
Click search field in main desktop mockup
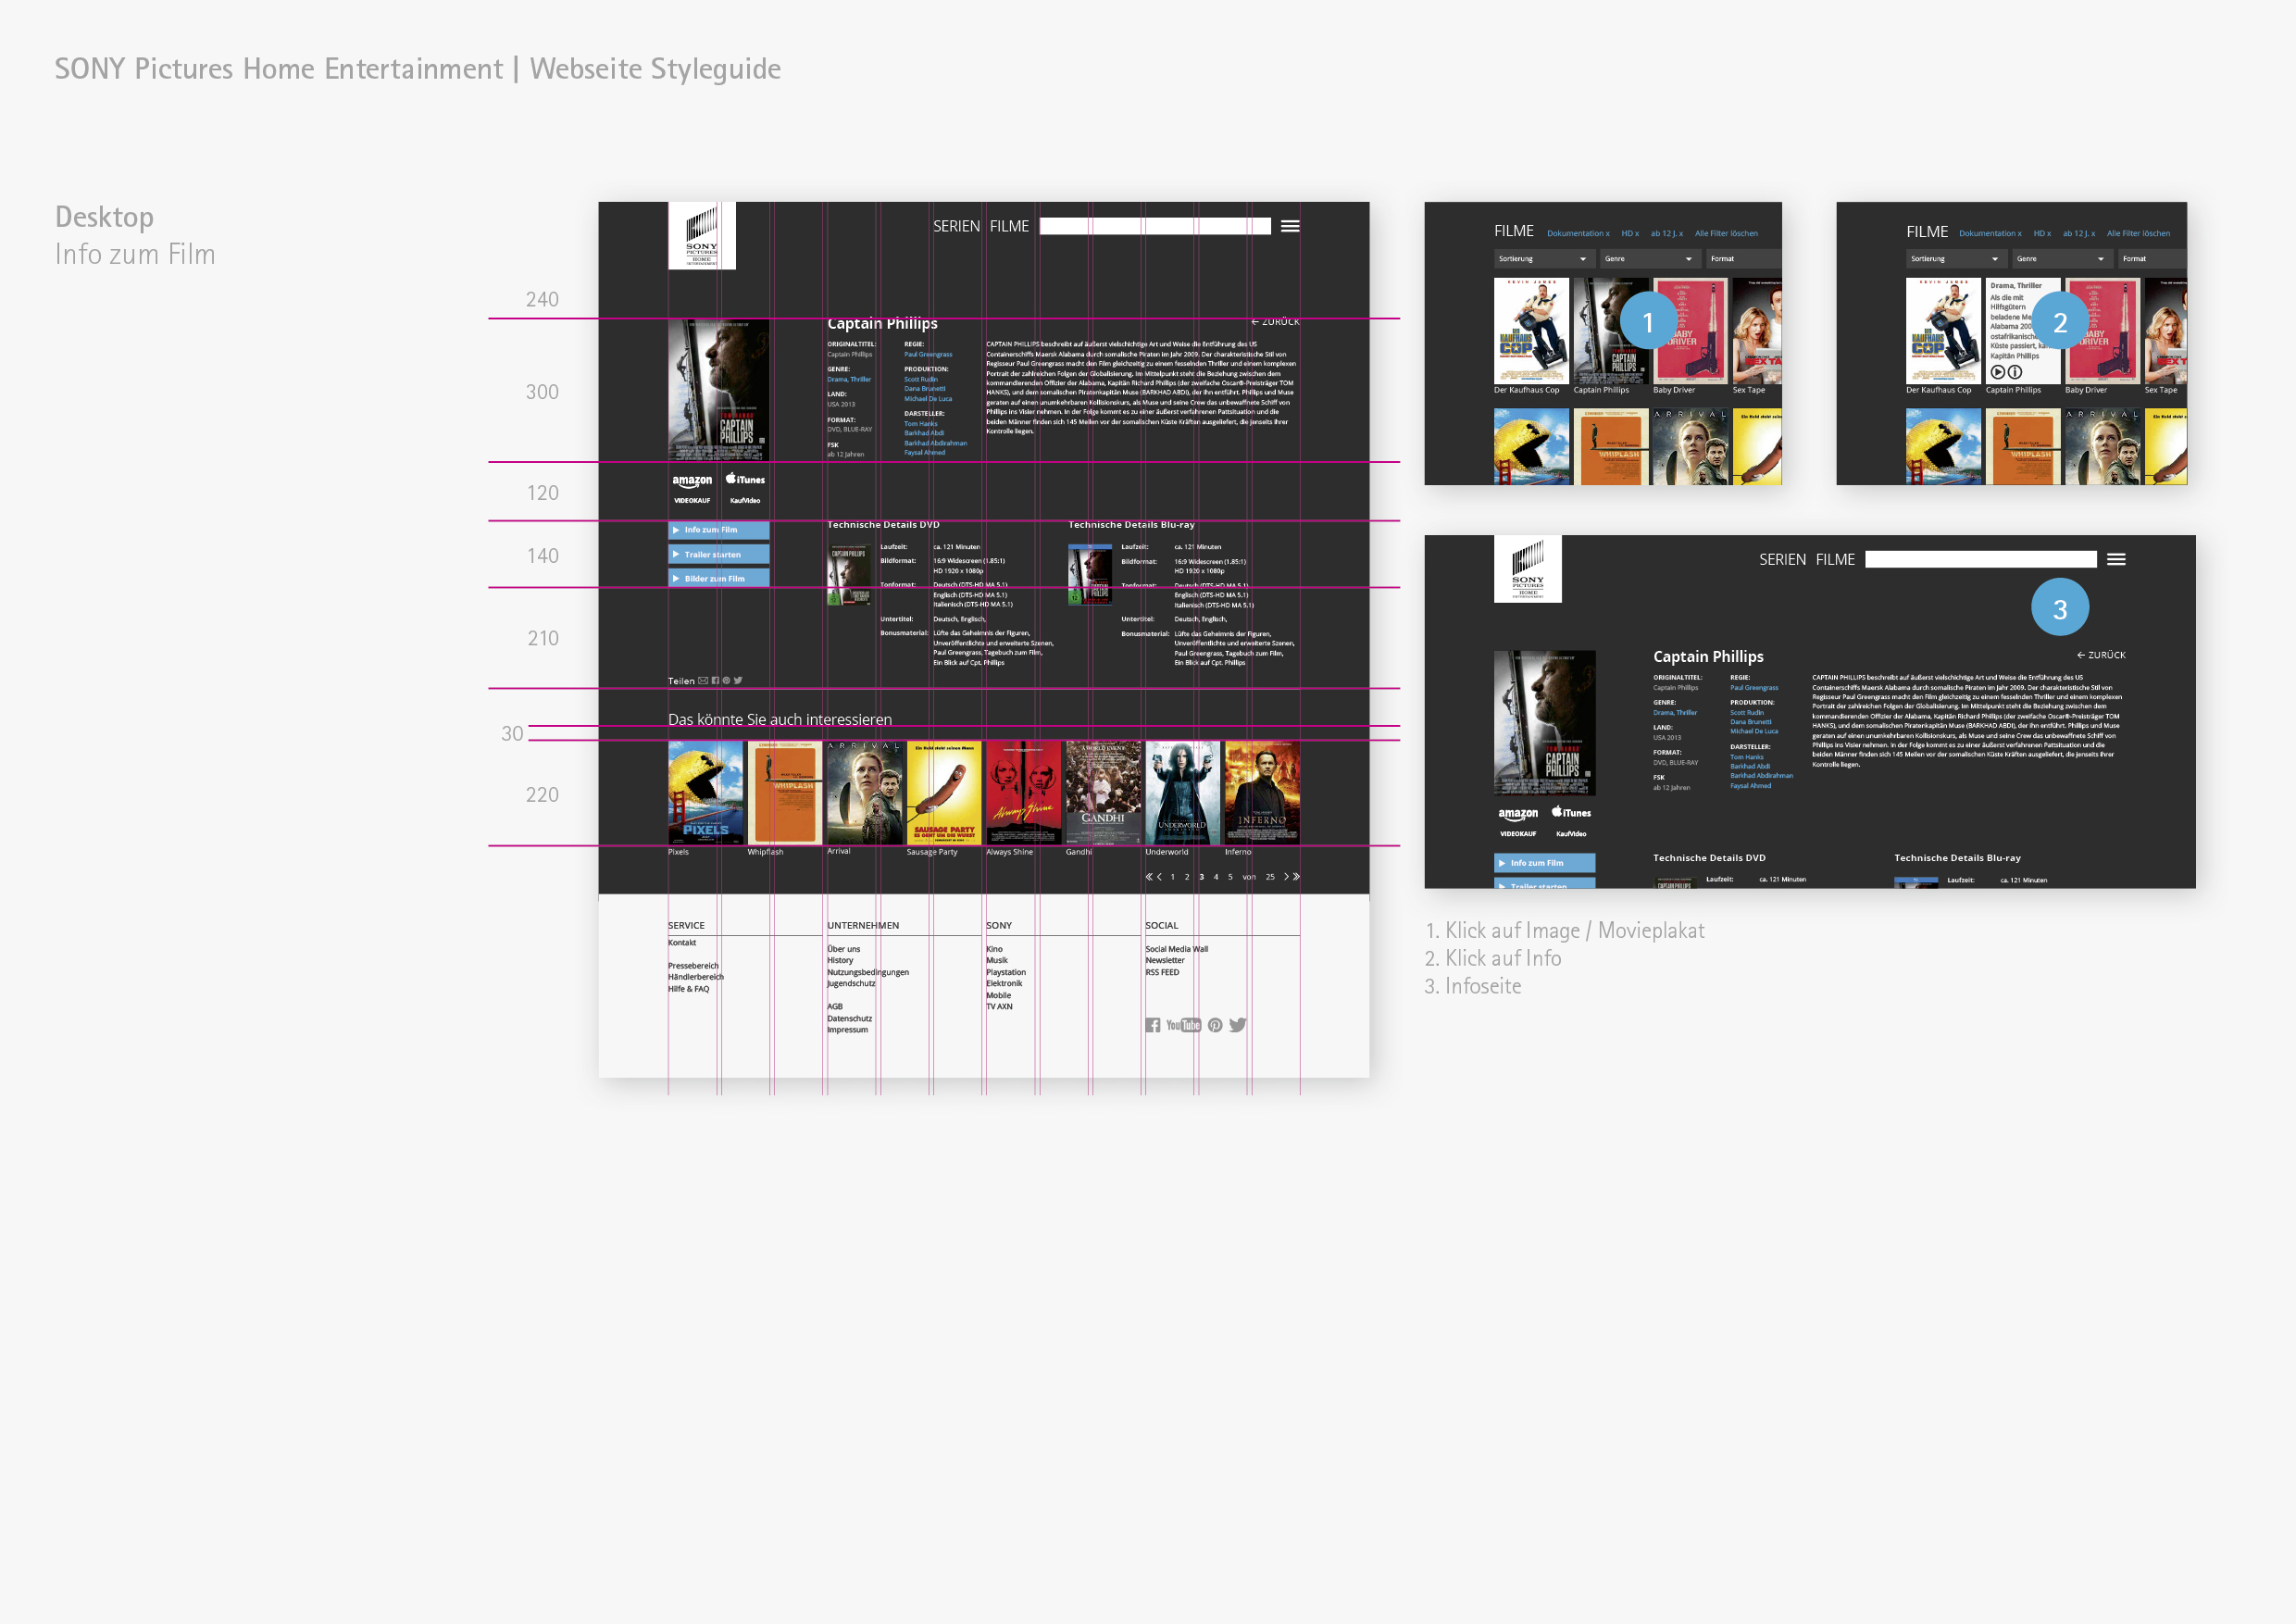point(1155,226)
